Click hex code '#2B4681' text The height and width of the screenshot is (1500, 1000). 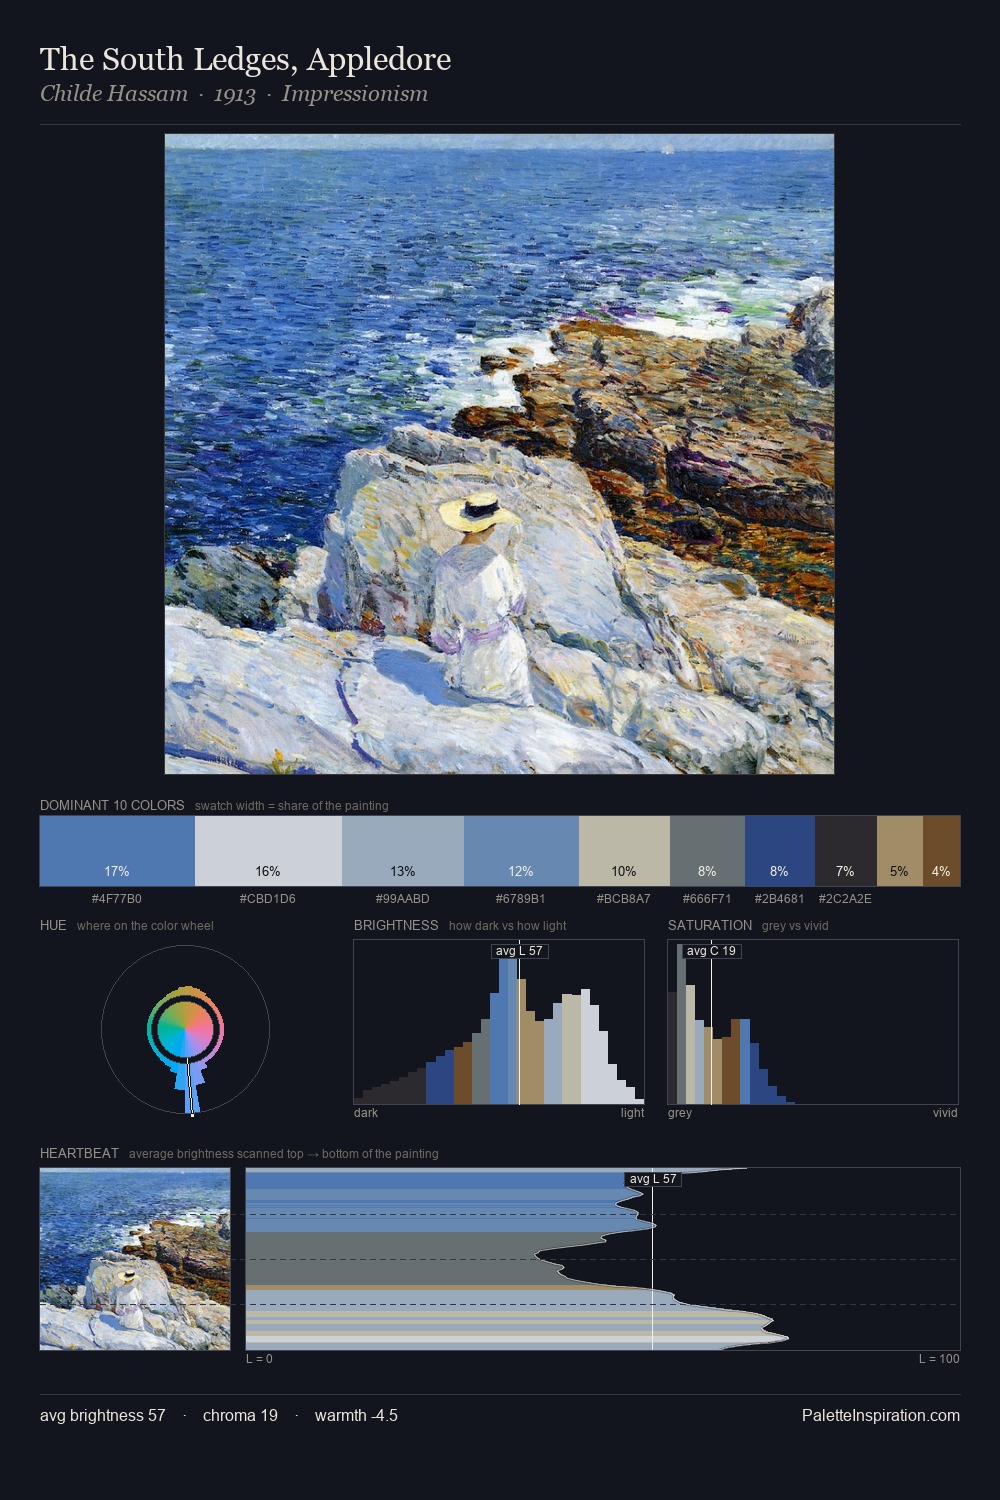780,899
